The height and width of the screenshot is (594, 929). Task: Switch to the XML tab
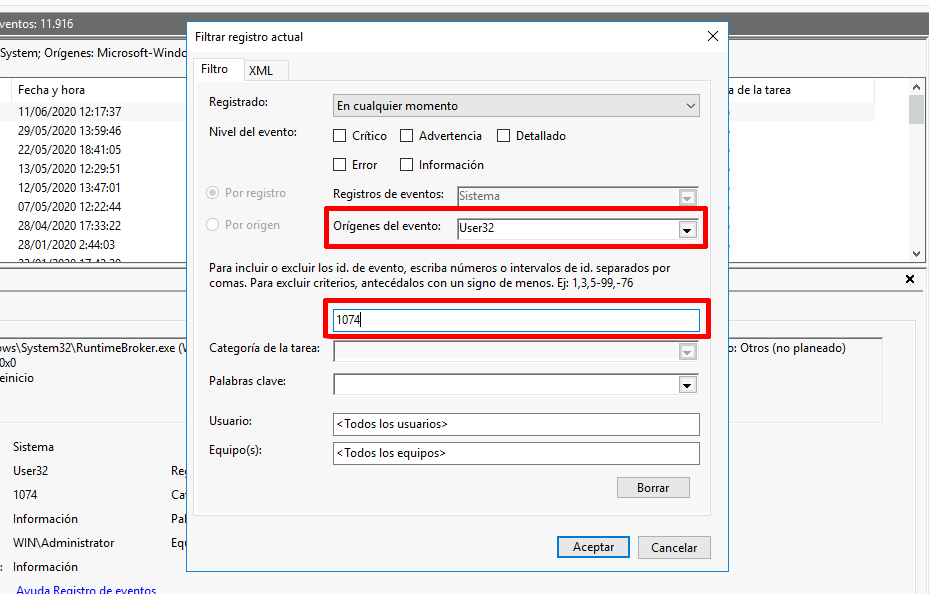coord(264,71)
